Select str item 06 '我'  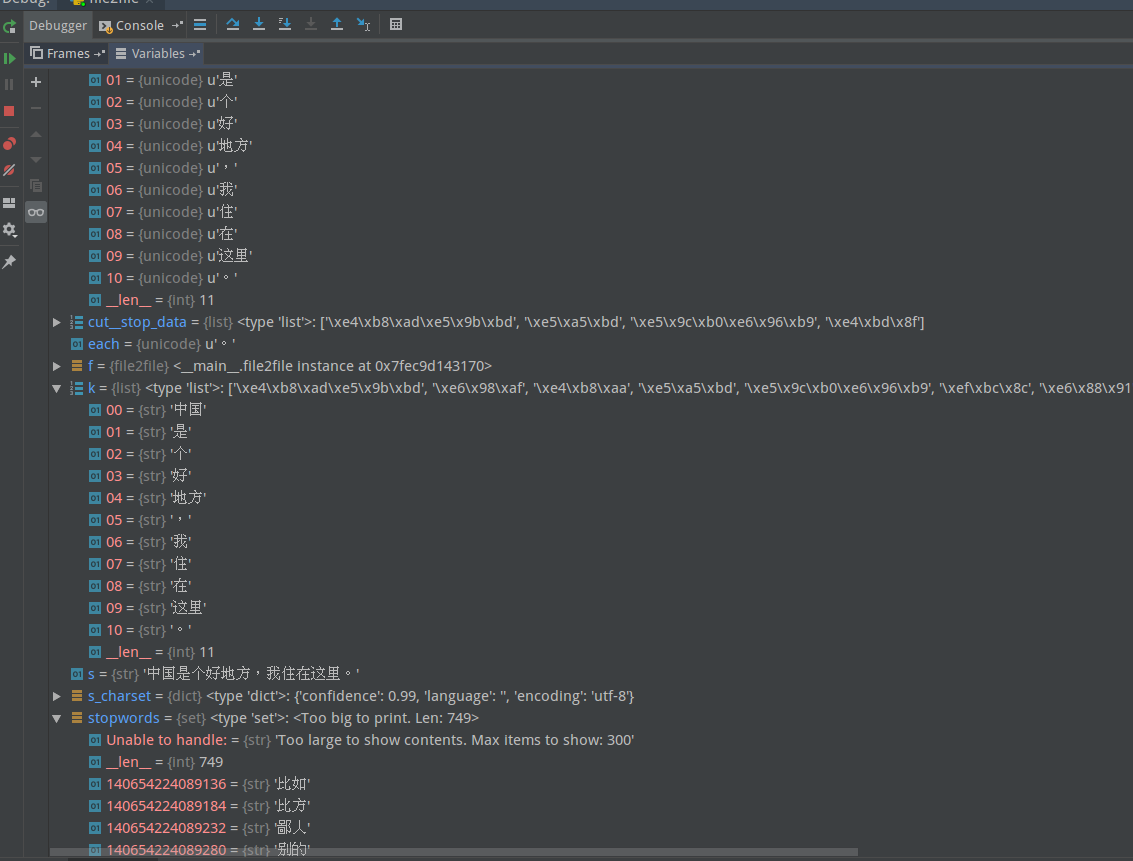coord(140,542)
